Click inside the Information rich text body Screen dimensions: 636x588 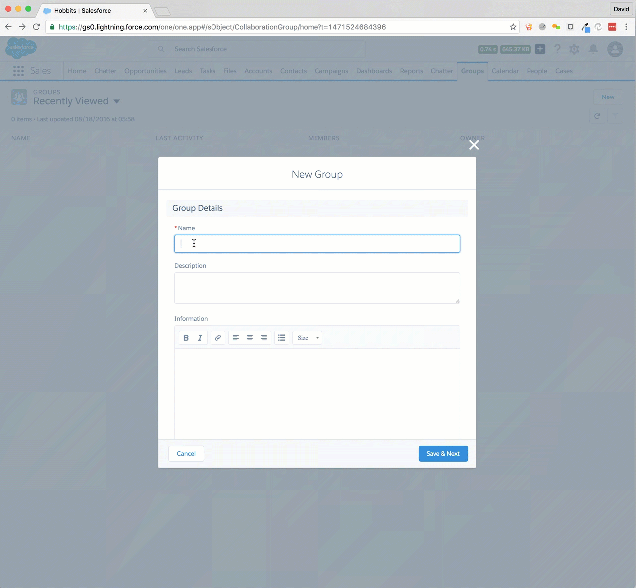[317, 393]
